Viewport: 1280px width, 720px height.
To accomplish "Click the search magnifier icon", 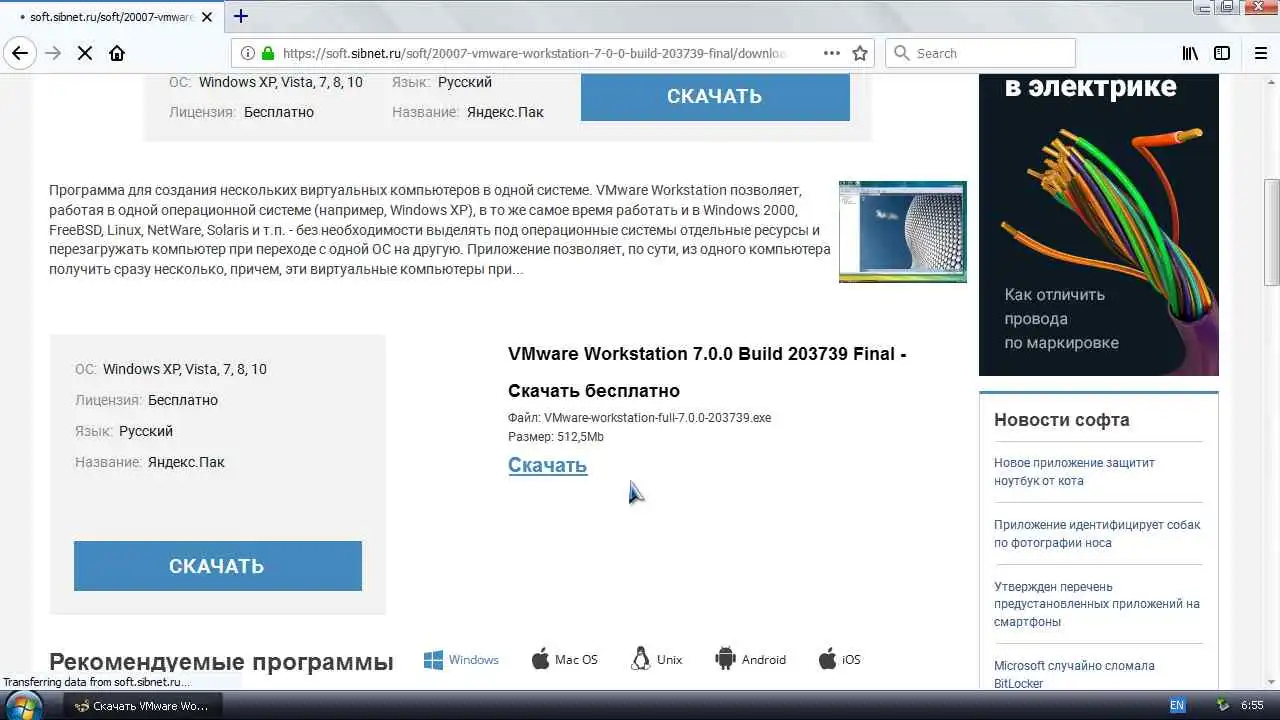I will click(x=901, y=53).
